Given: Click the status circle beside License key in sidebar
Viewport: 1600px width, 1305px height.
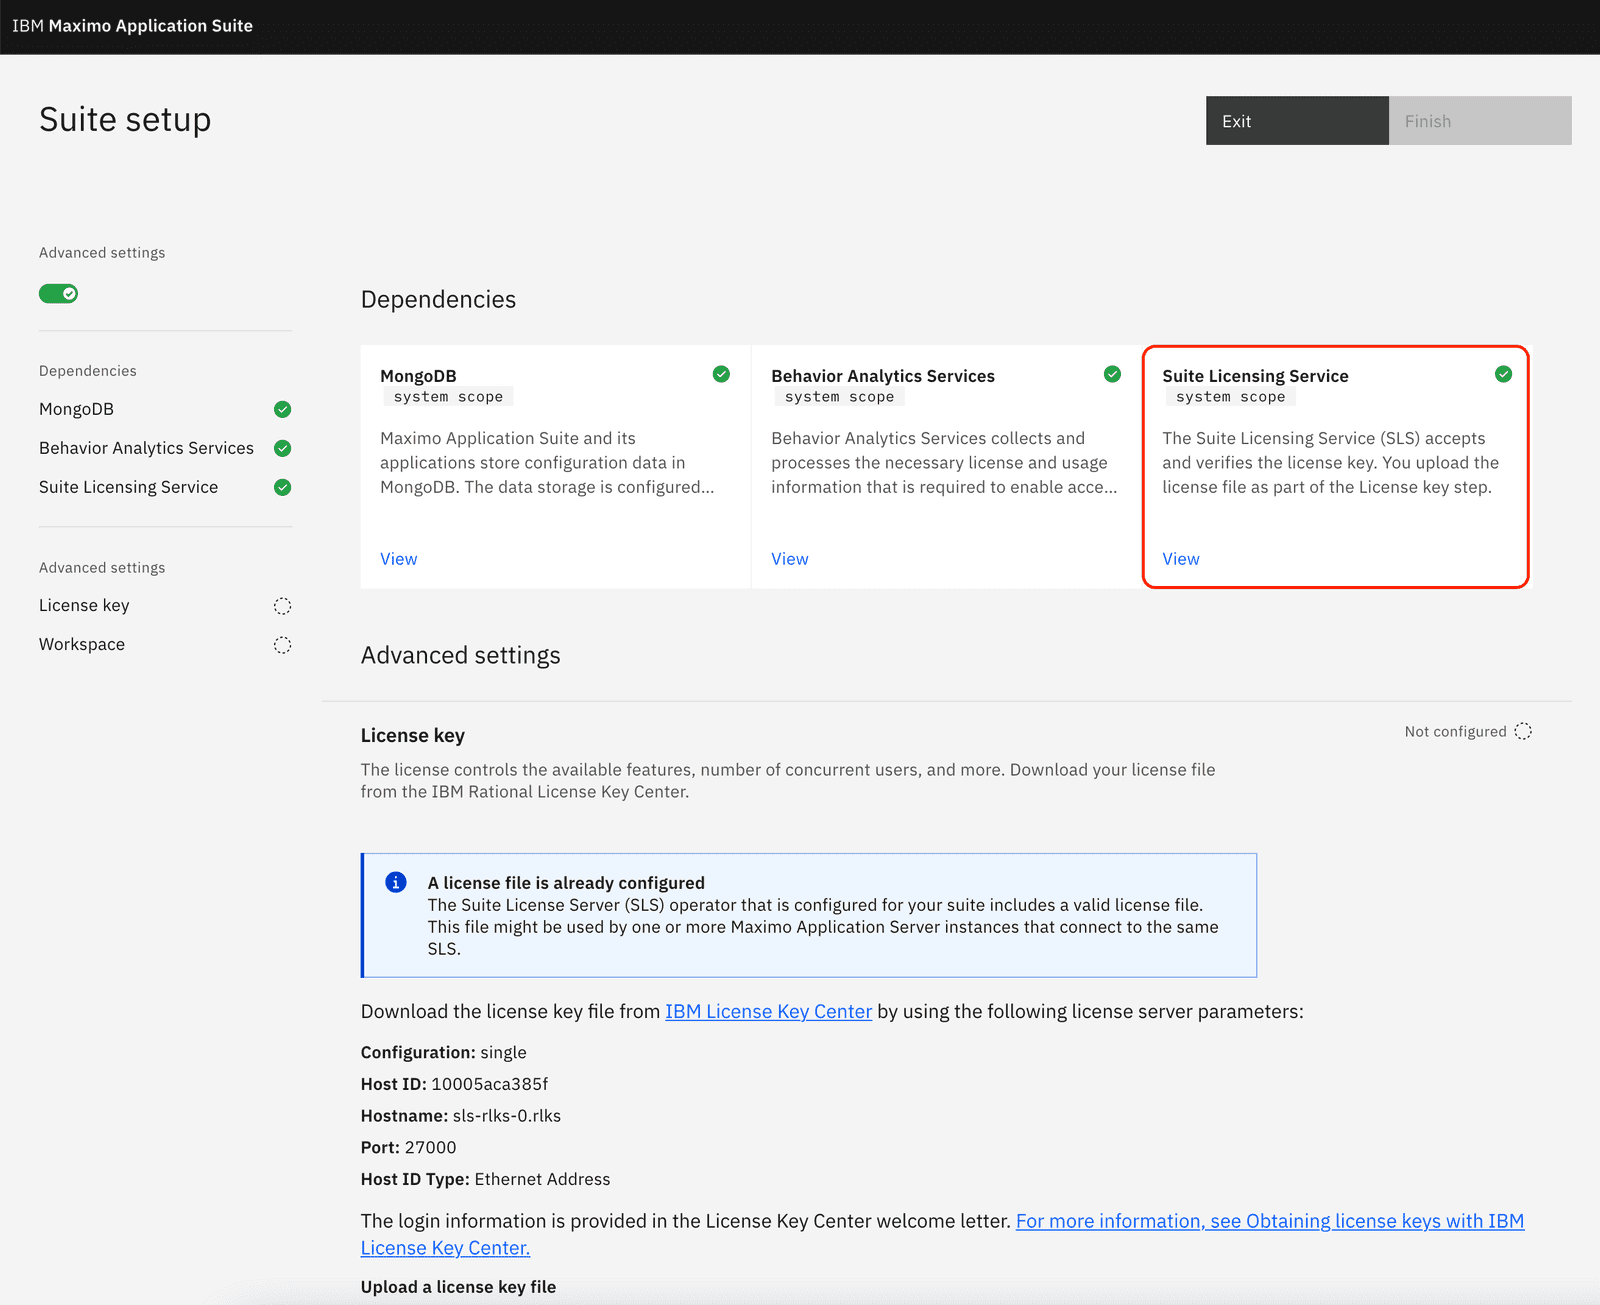Looking at the screenshot, I should [x=282, y=605].
